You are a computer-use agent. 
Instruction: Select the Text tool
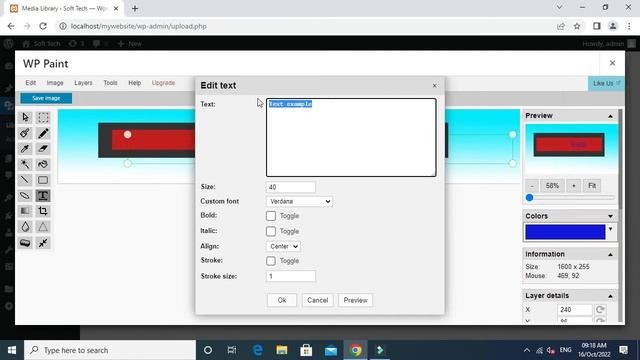43,196
